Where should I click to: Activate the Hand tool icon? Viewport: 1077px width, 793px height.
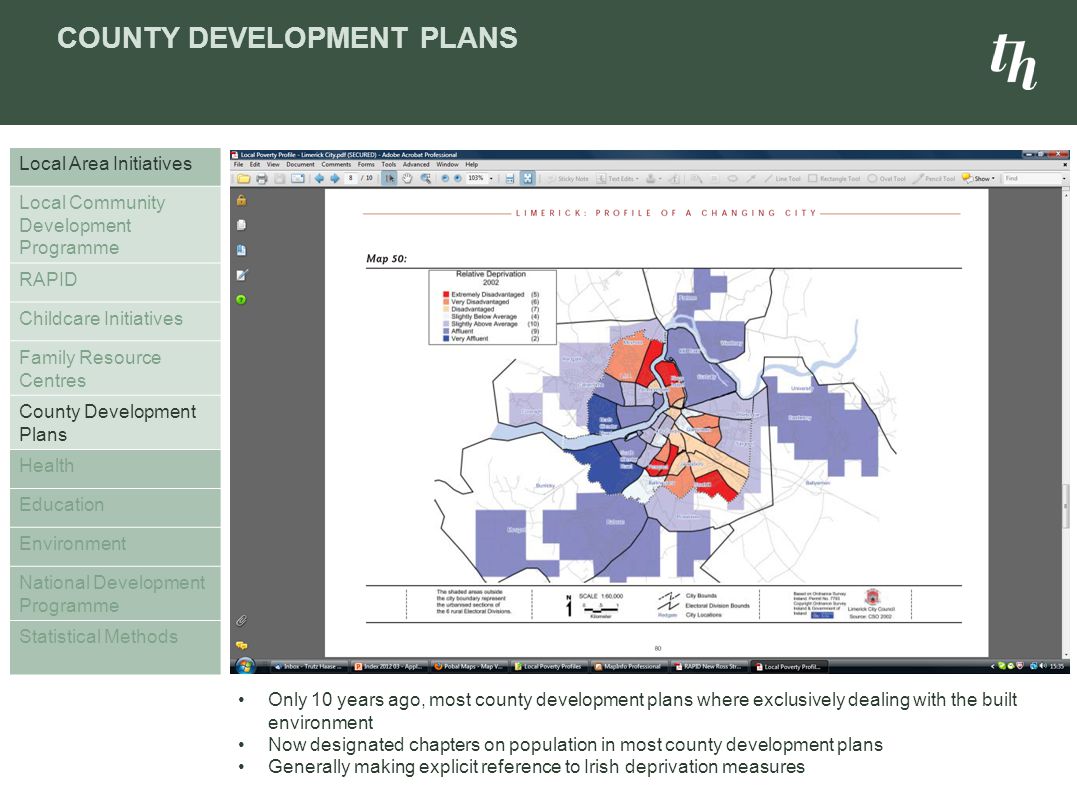407,179
